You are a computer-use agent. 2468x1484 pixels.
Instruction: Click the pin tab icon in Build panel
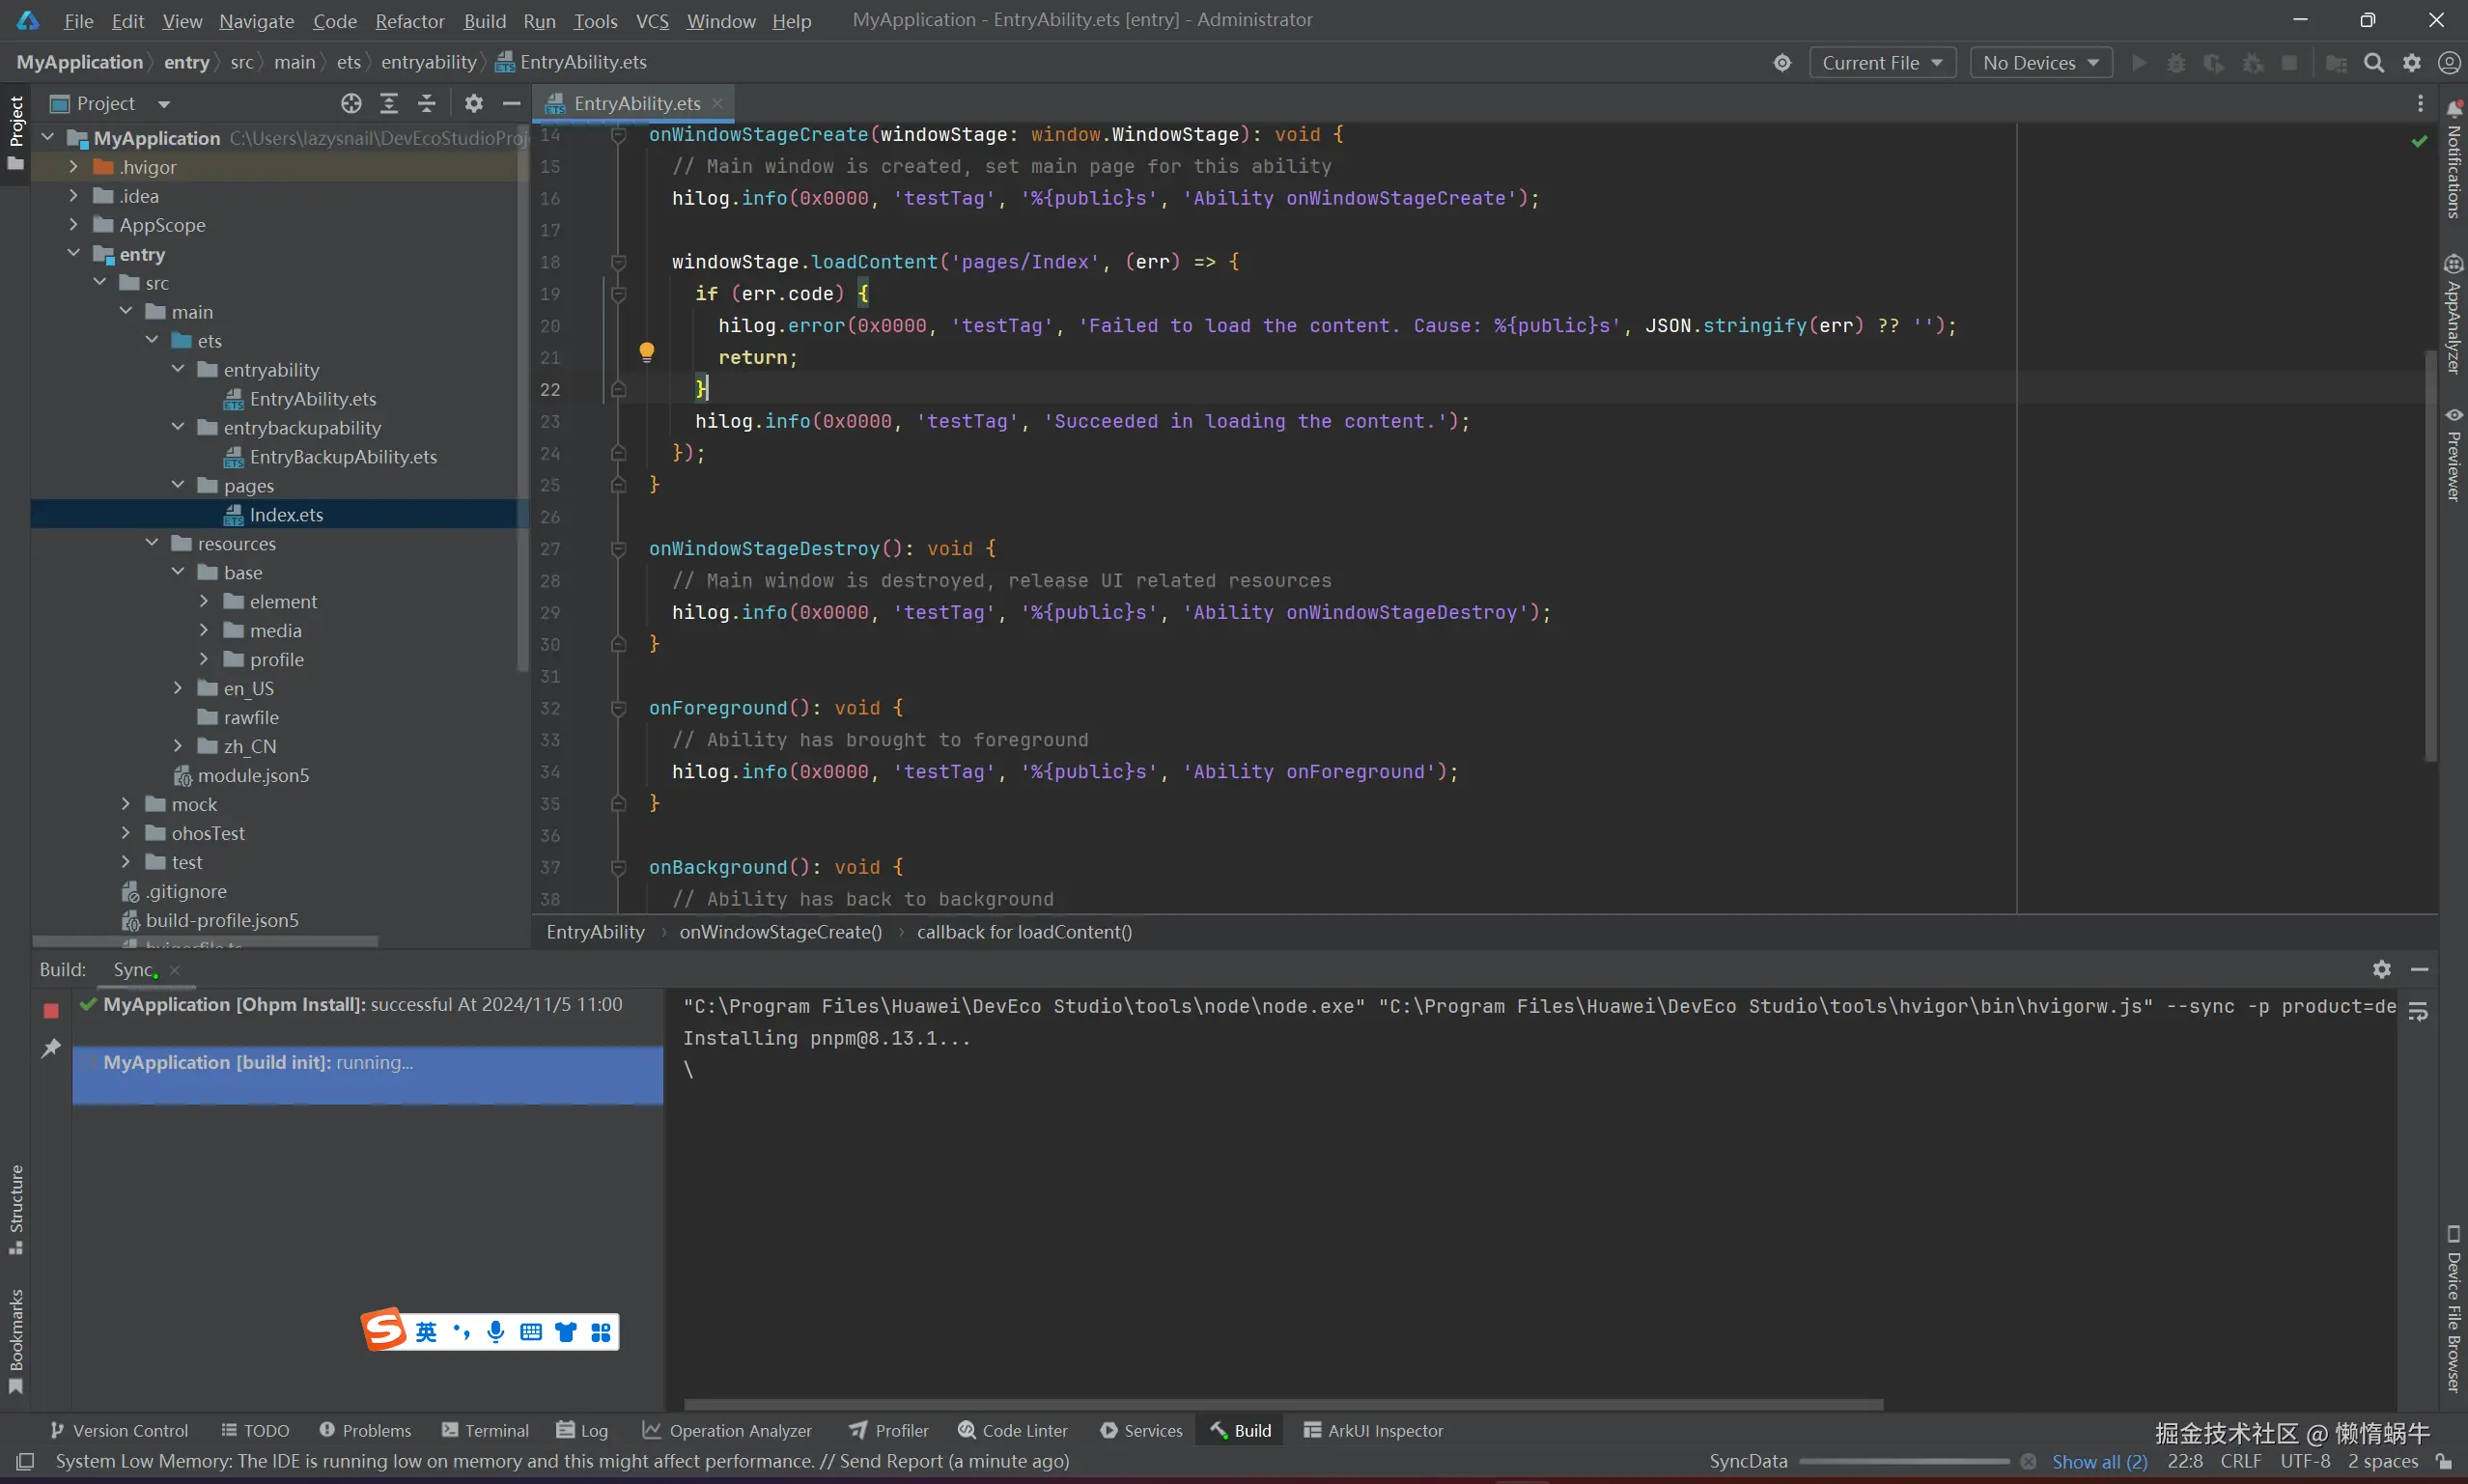click(x=51, y=1048)
